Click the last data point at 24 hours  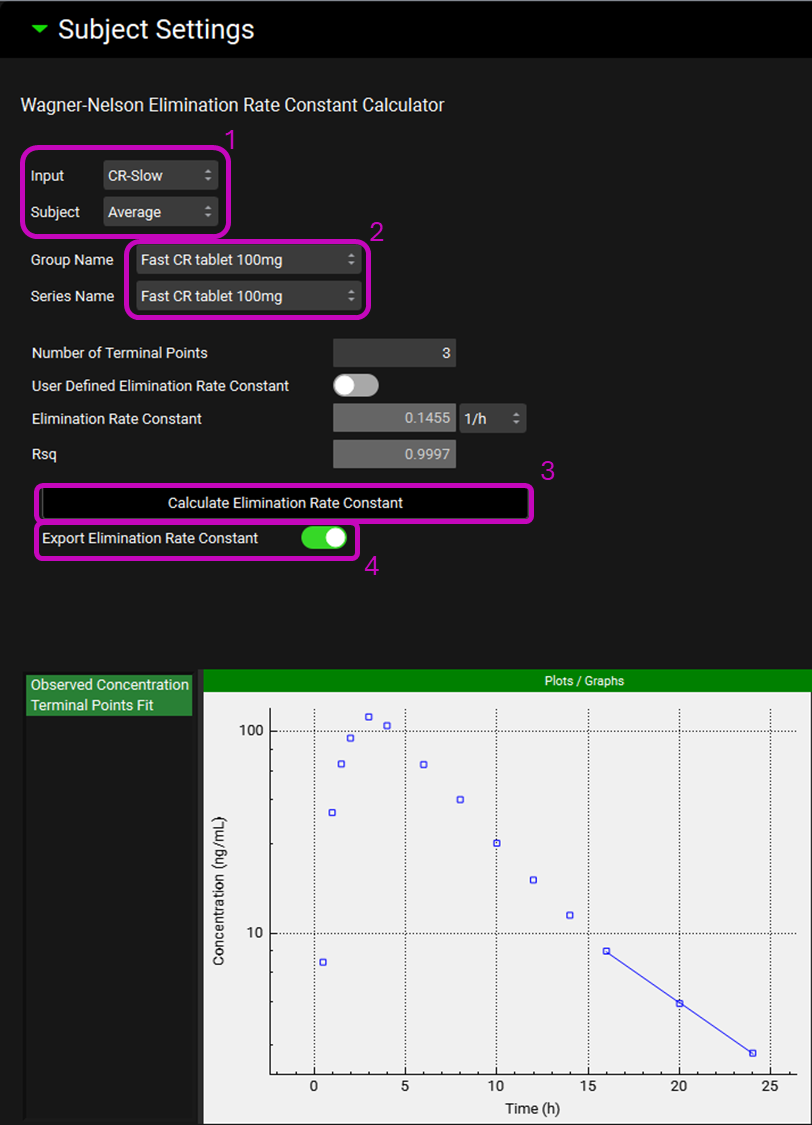[752, 1053]
